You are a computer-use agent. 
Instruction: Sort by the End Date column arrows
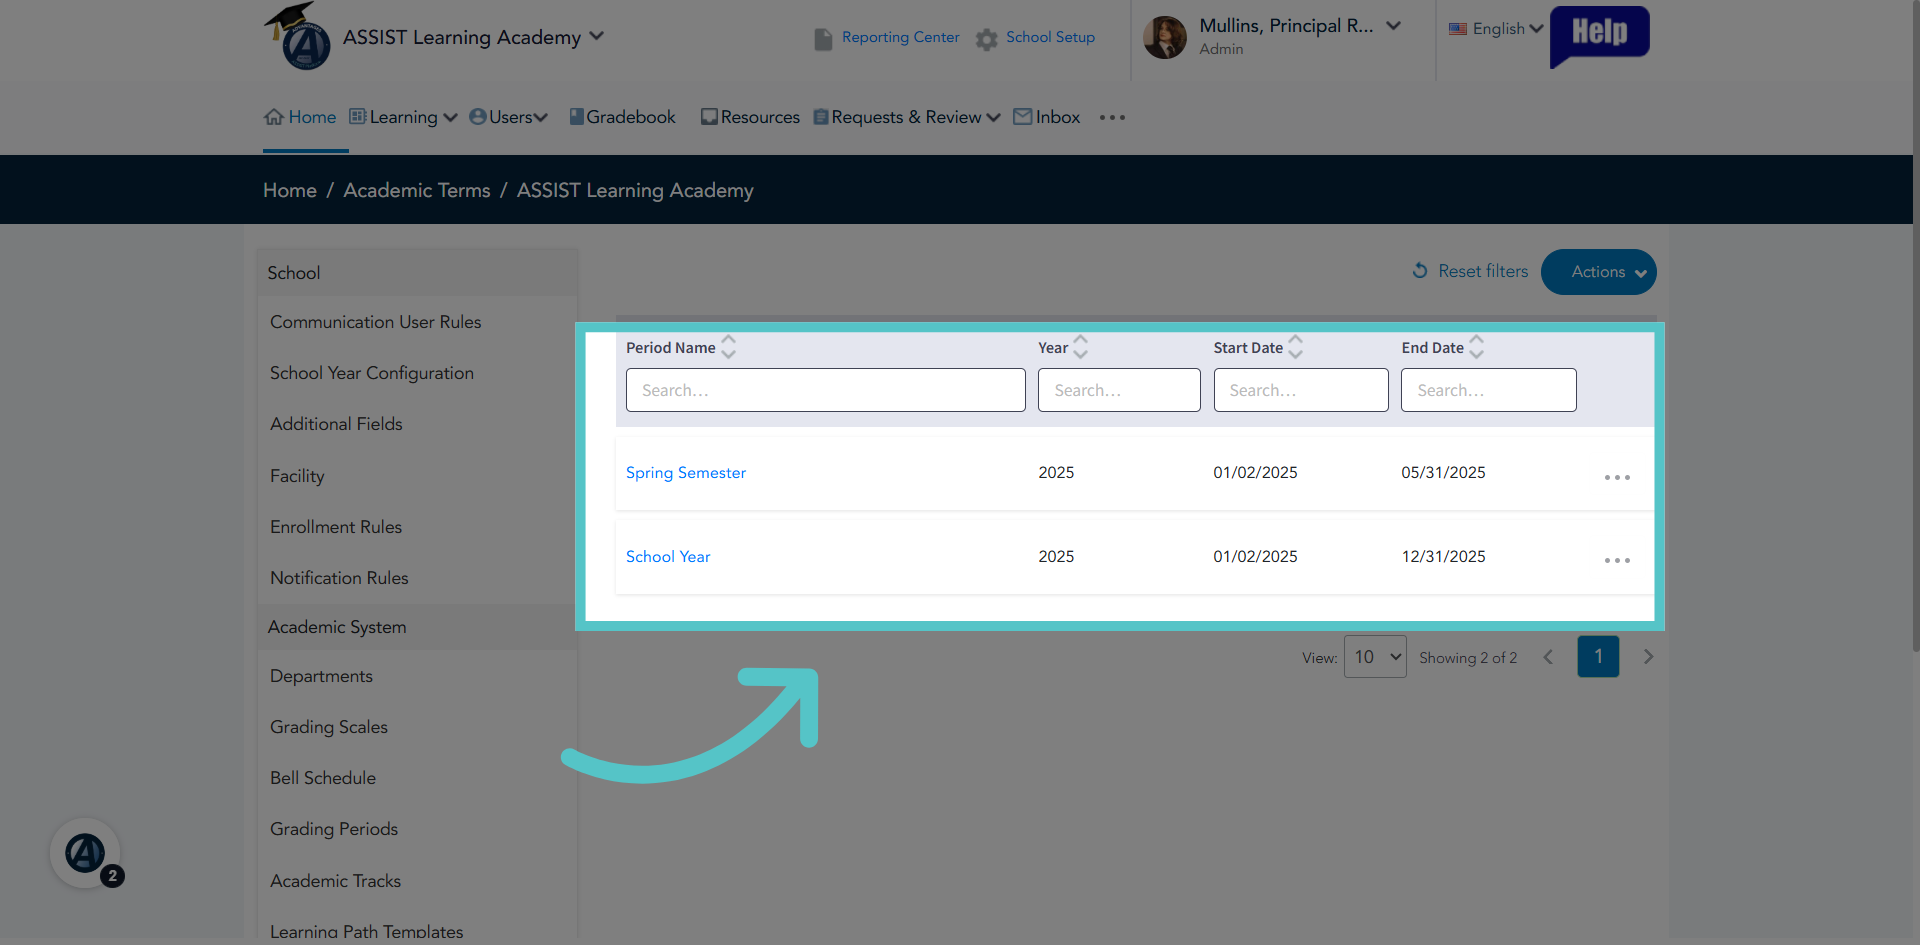point(1477,347)
